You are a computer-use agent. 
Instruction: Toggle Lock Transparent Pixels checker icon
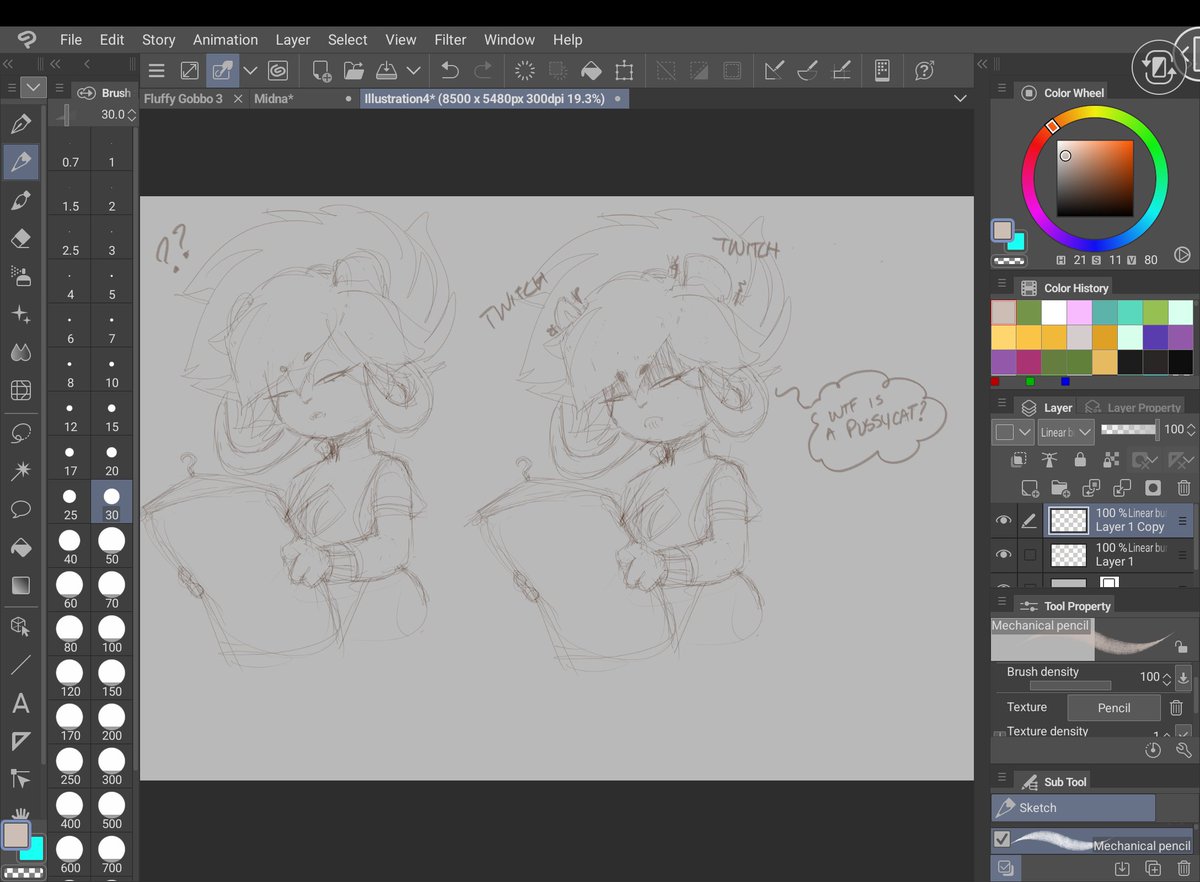click(1111, 459)
